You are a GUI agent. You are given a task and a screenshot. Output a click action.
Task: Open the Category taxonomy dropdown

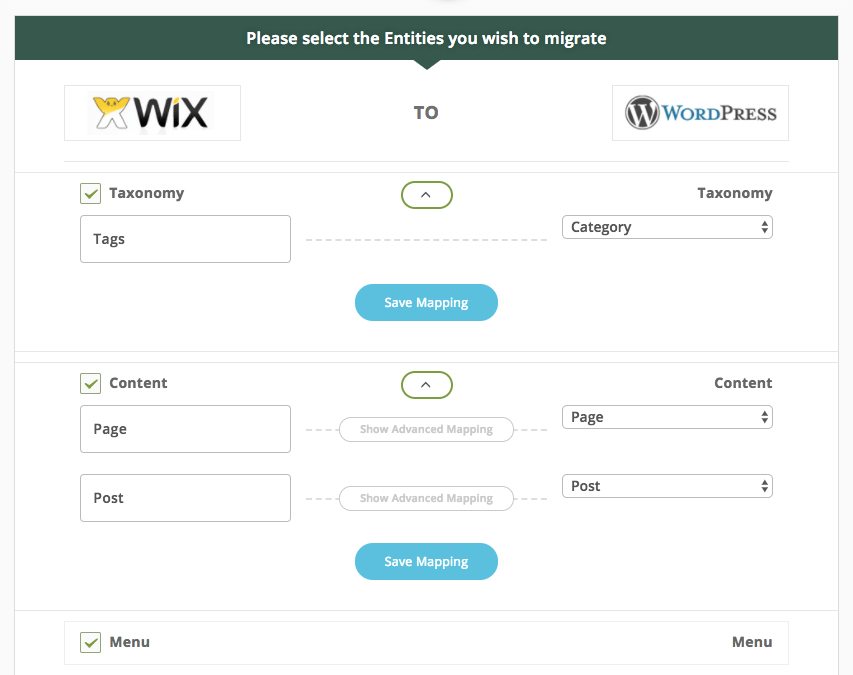666,227
